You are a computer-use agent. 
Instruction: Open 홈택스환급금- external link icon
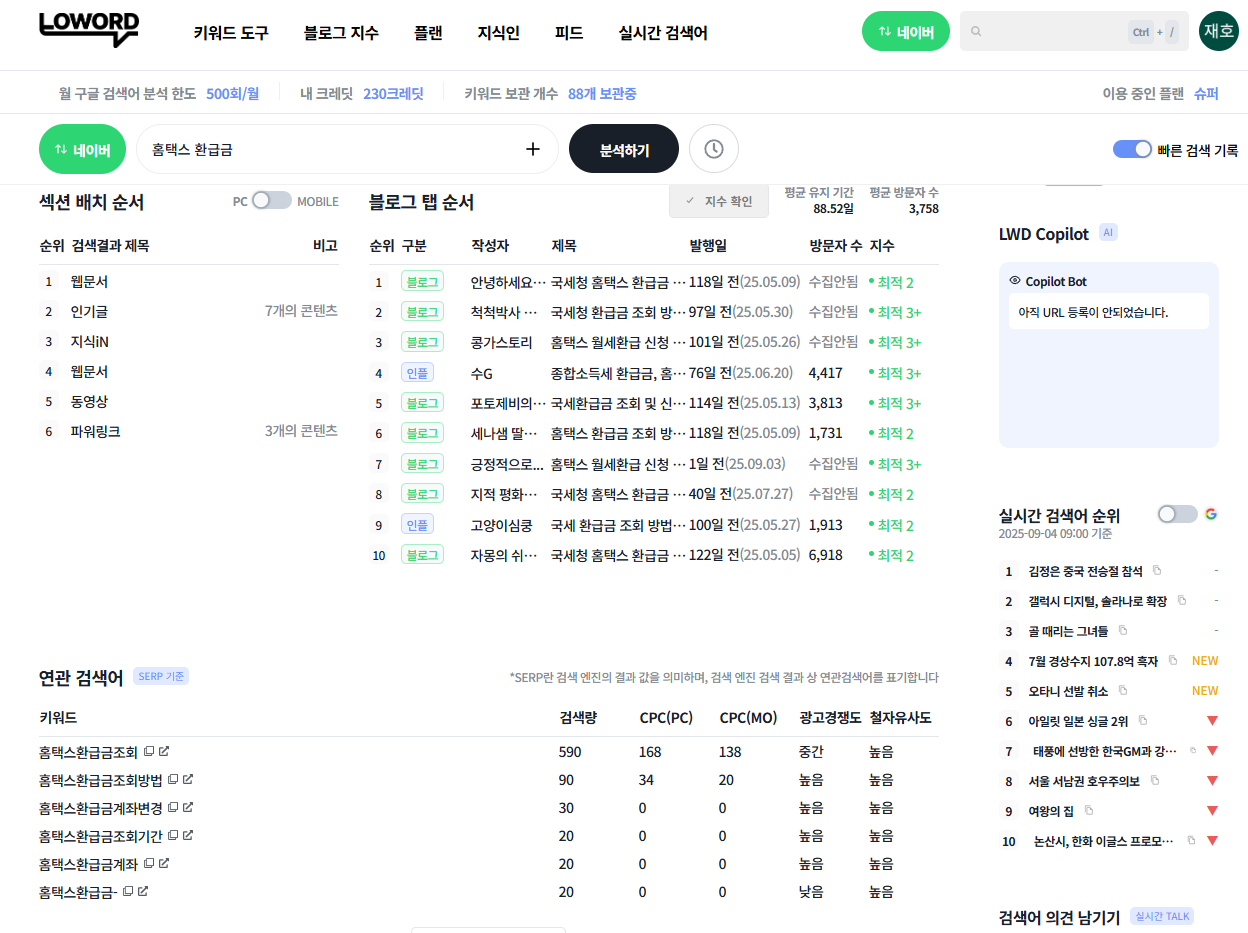coord(143,891)
